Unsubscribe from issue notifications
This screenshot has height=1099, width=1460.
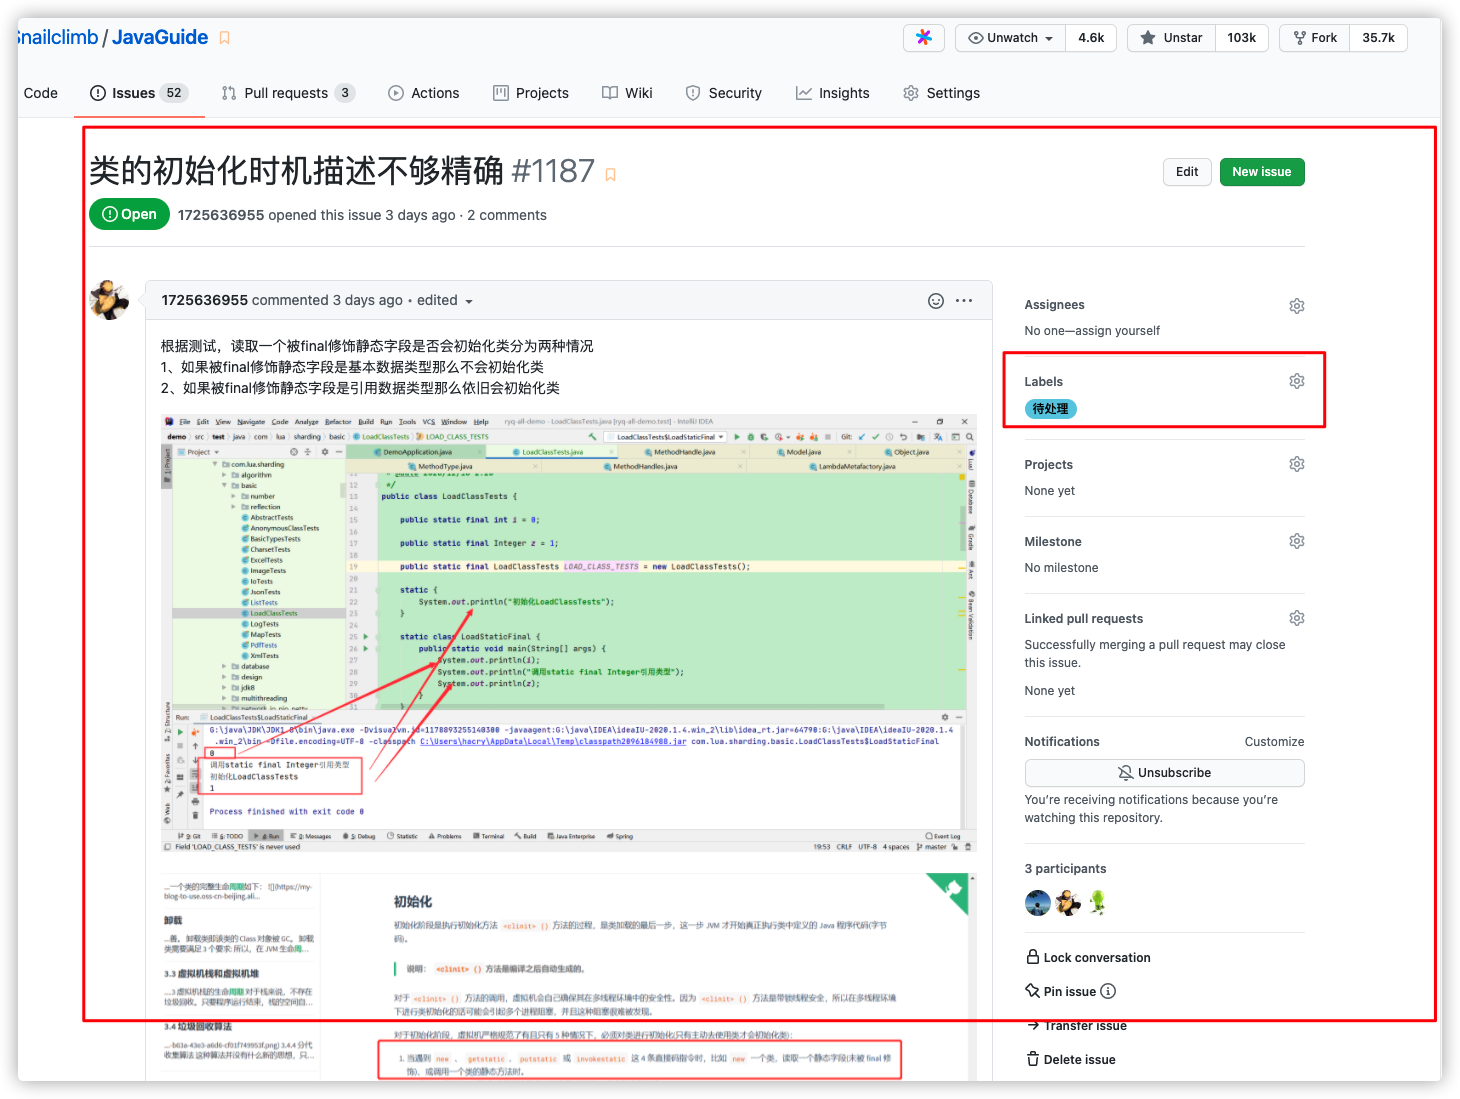1164,773
